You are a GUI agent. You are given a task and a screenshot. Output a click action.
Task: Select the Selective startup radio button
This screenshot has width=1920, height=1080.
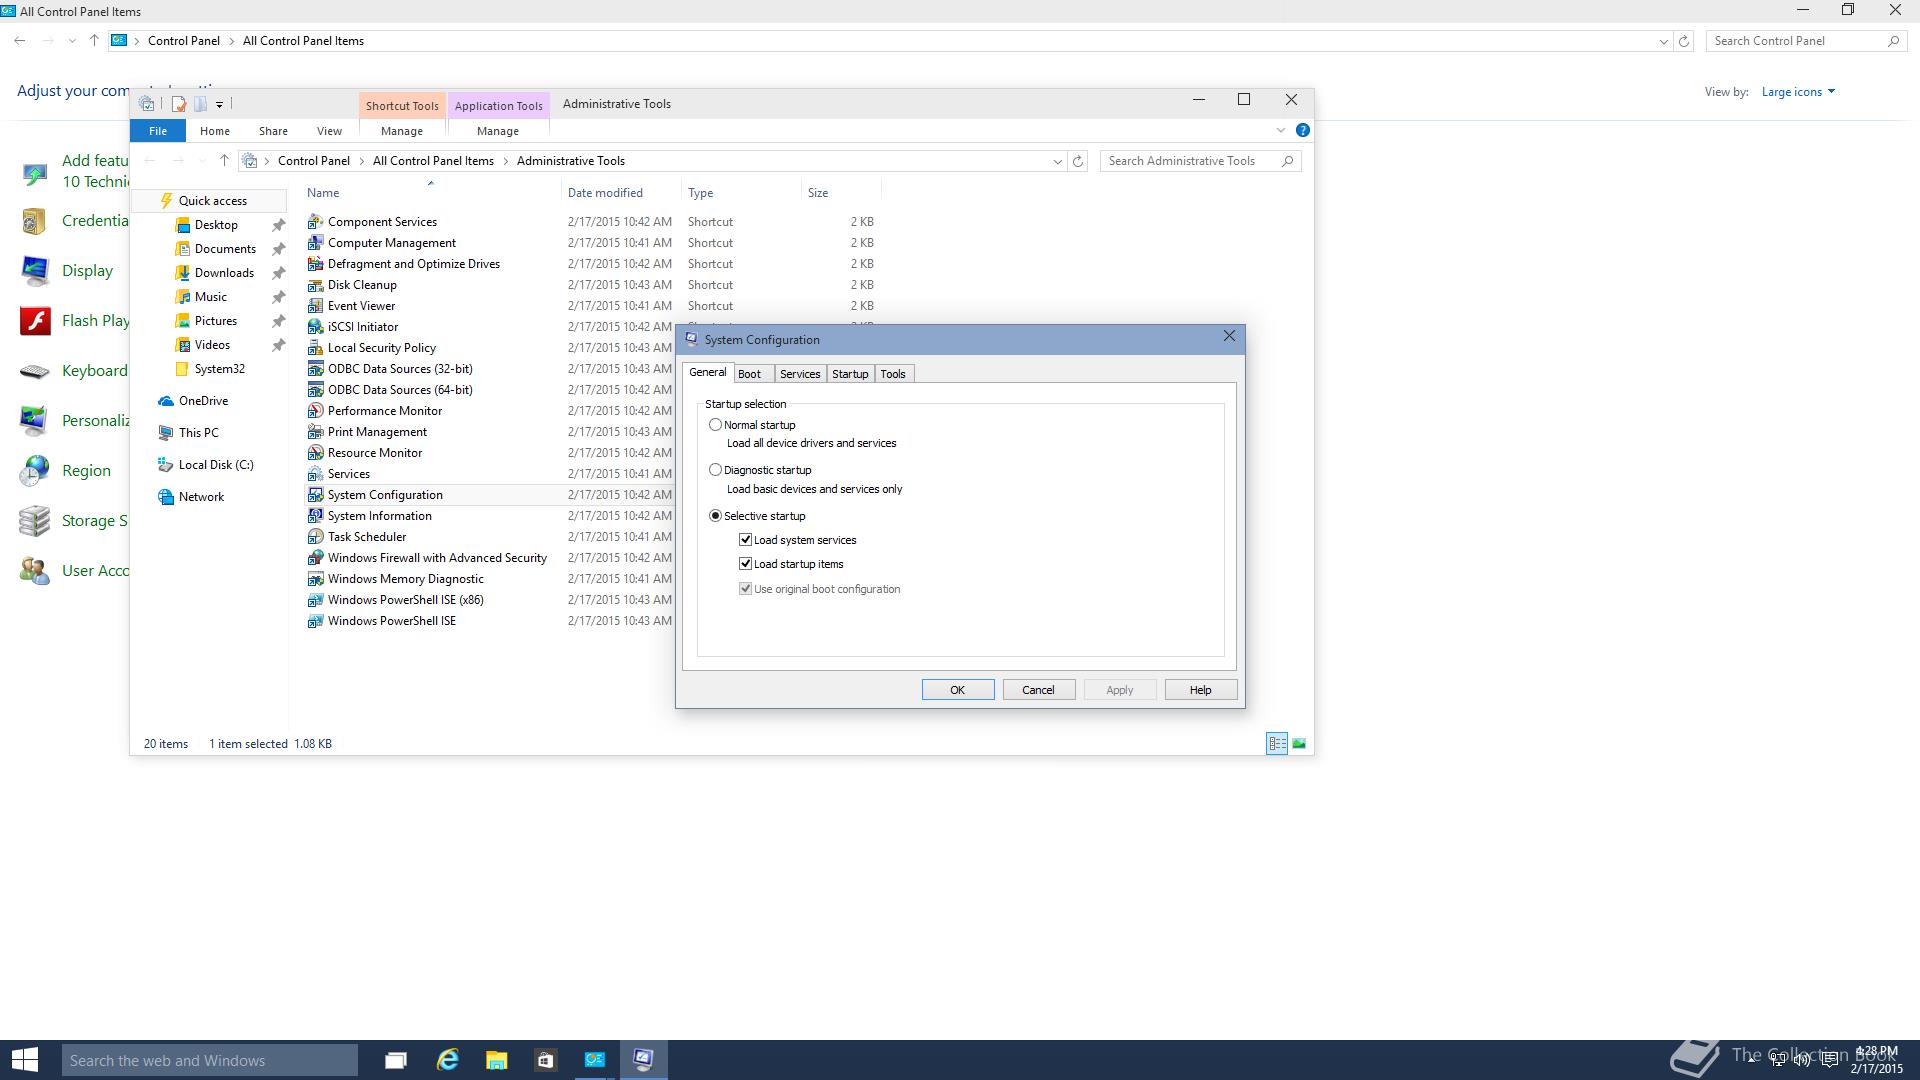[715, 516]
